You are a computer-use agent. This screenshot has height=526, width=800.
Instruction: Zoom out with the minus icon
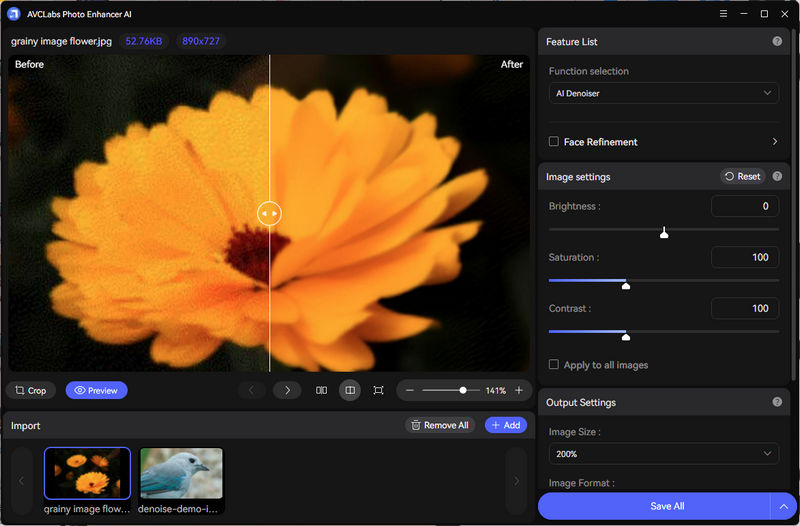pos(410,390)
